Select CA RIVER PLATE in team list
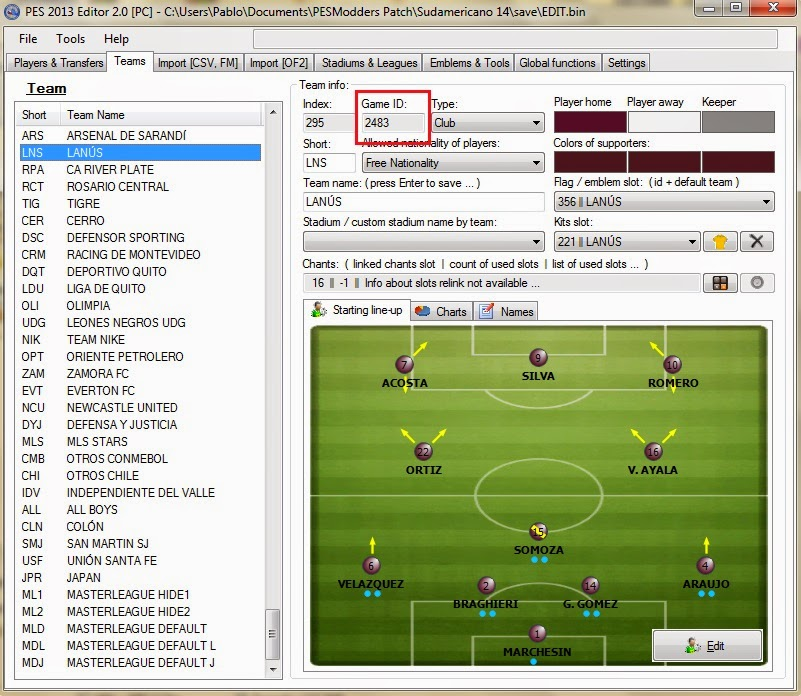The width and height of the screenshot is (801, 696). (140, 170)
